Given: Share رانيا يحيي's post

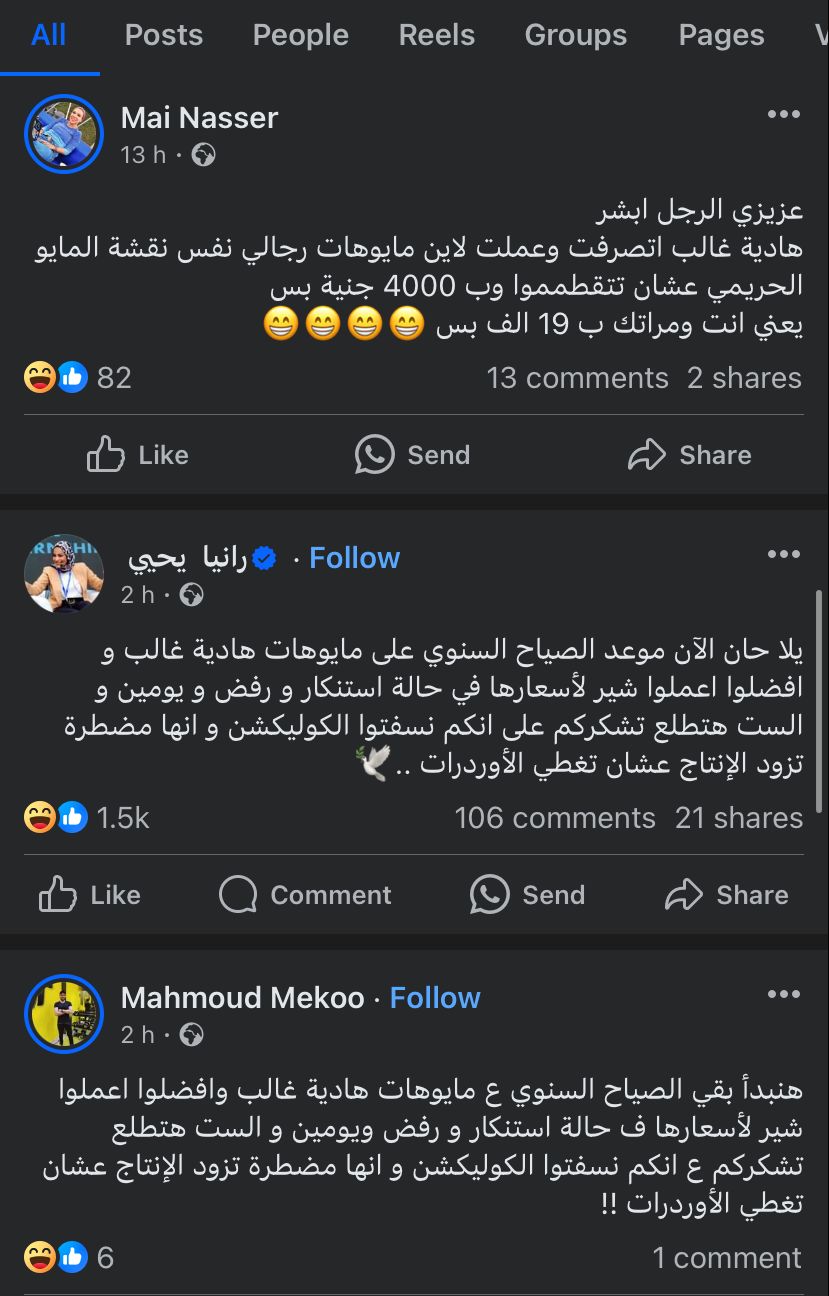Looking at the screenshot, I should (727, 895).
